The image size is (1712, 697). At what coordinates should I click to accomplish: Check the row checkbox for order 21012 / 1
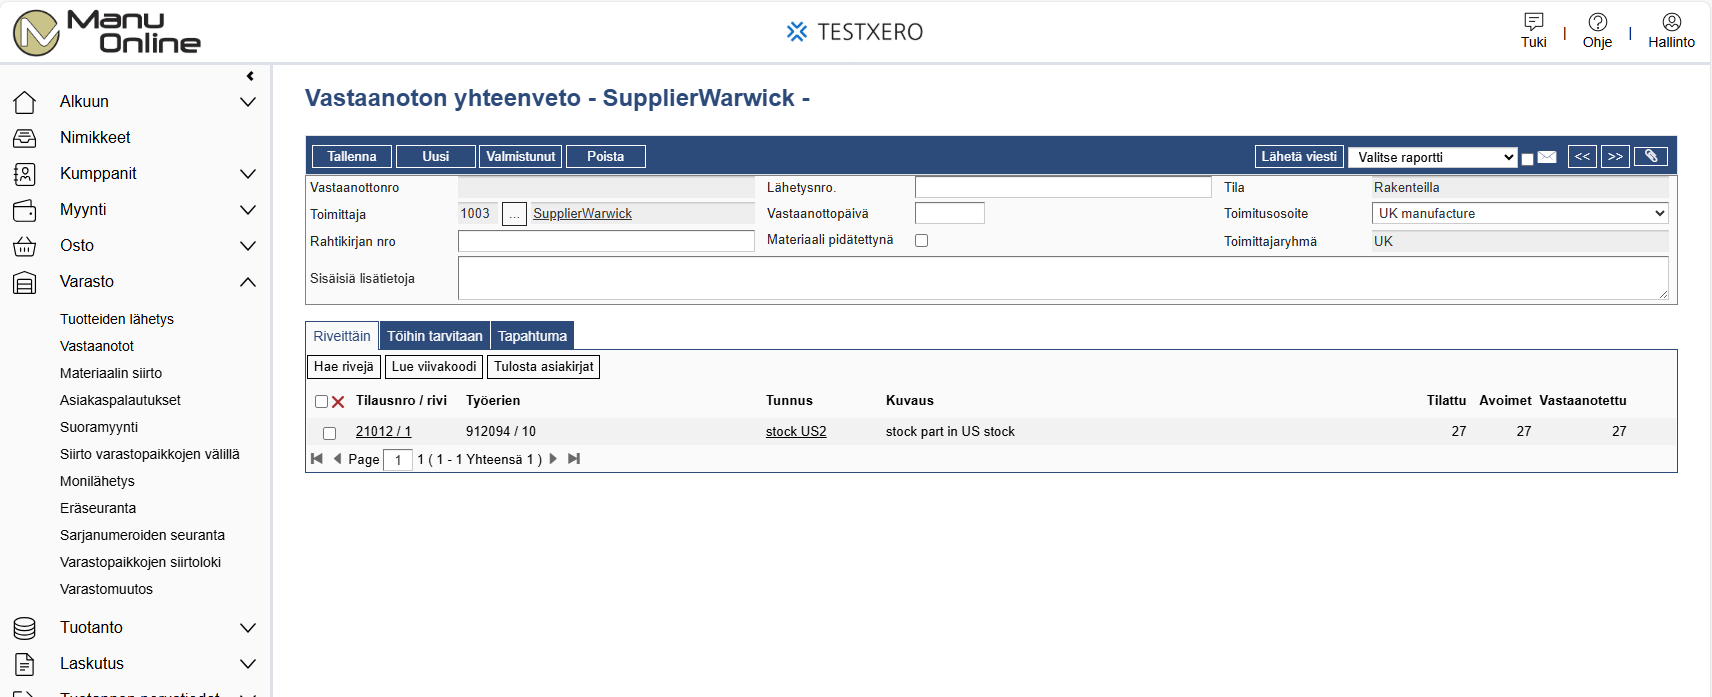329,433
